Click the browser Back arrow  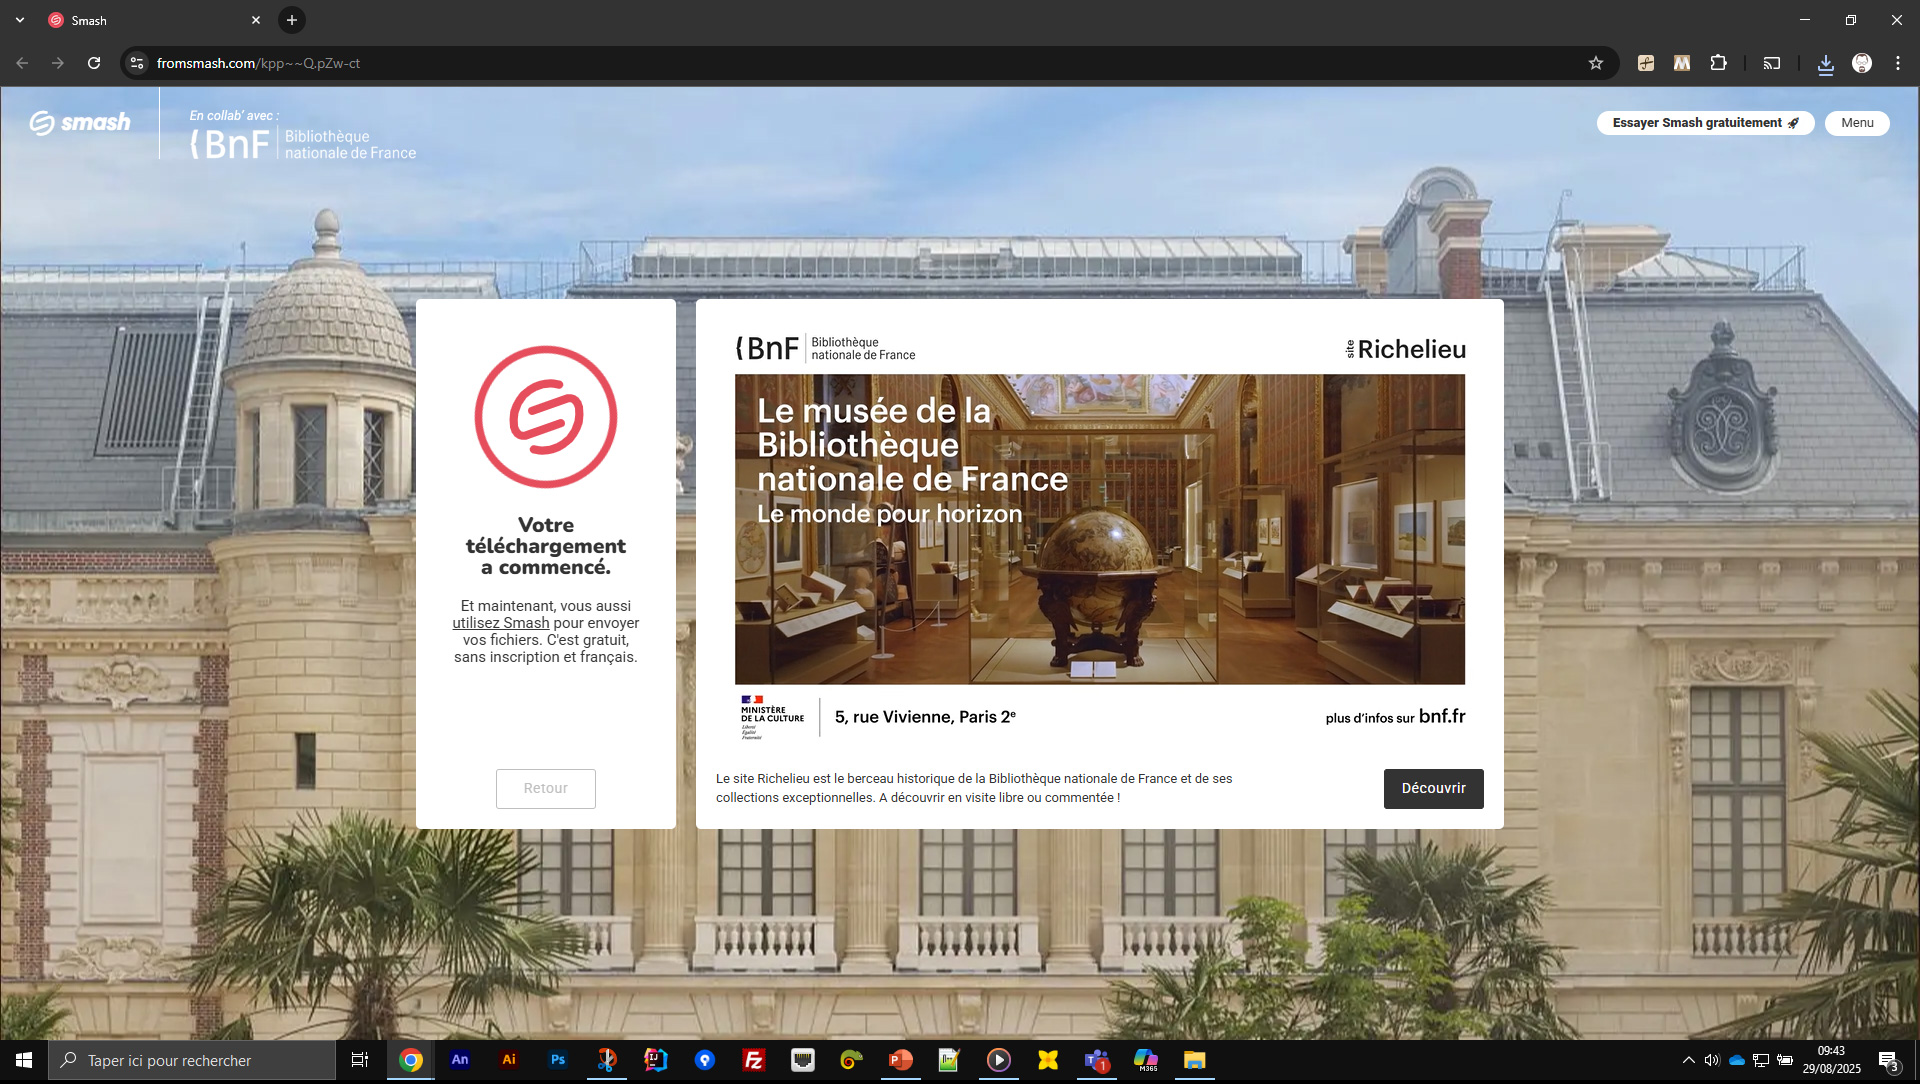click(22, 63)
